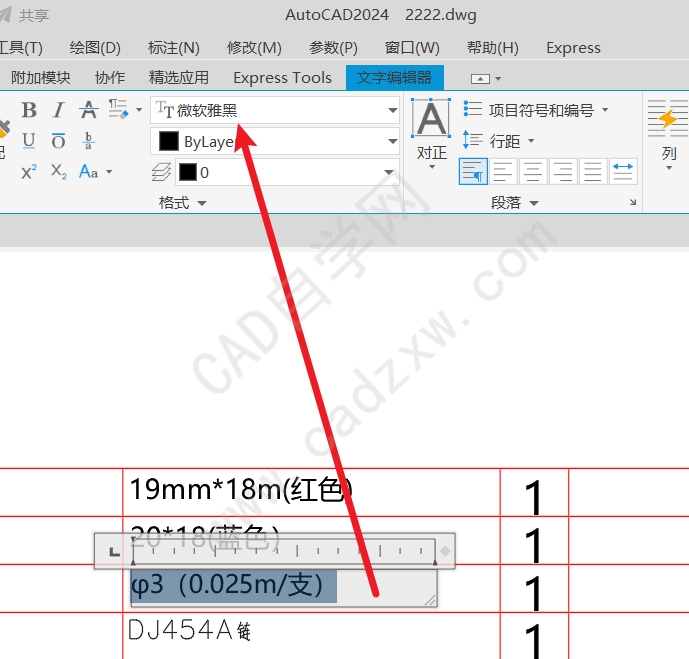The image size is (689, 659).
Task: Switch to the 精选应用 tab
Action: pos(178,78)
